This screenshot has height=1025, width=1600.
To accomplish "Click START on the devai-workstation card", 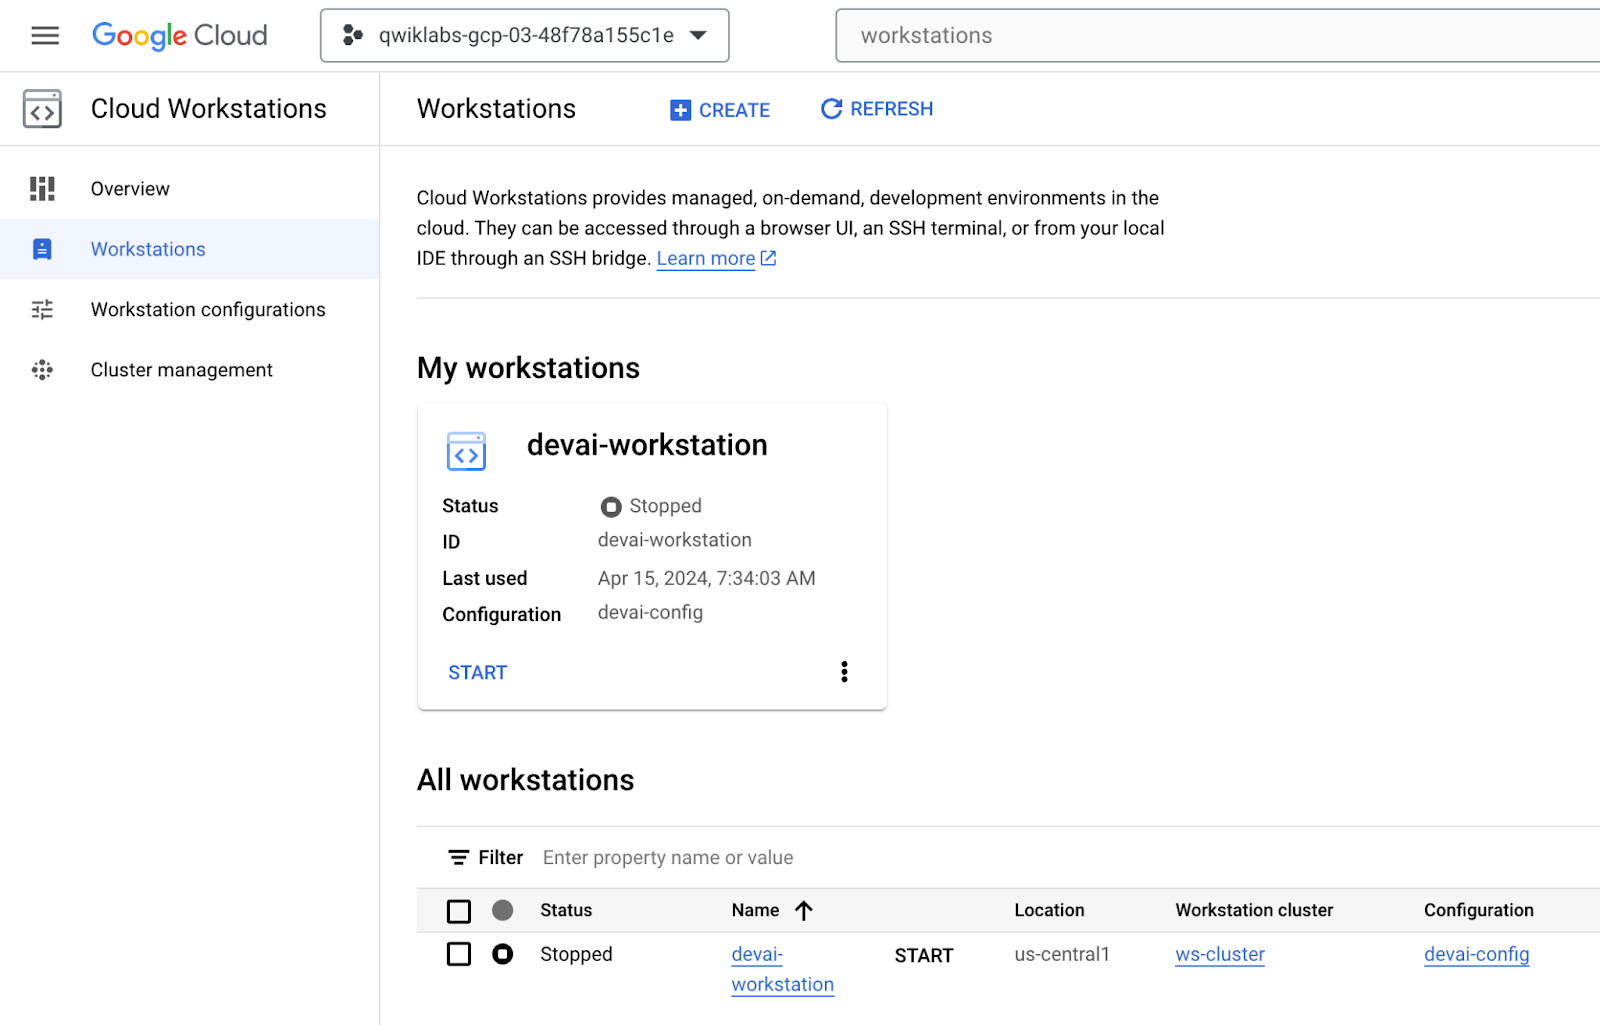I will [x=478, y=673].
